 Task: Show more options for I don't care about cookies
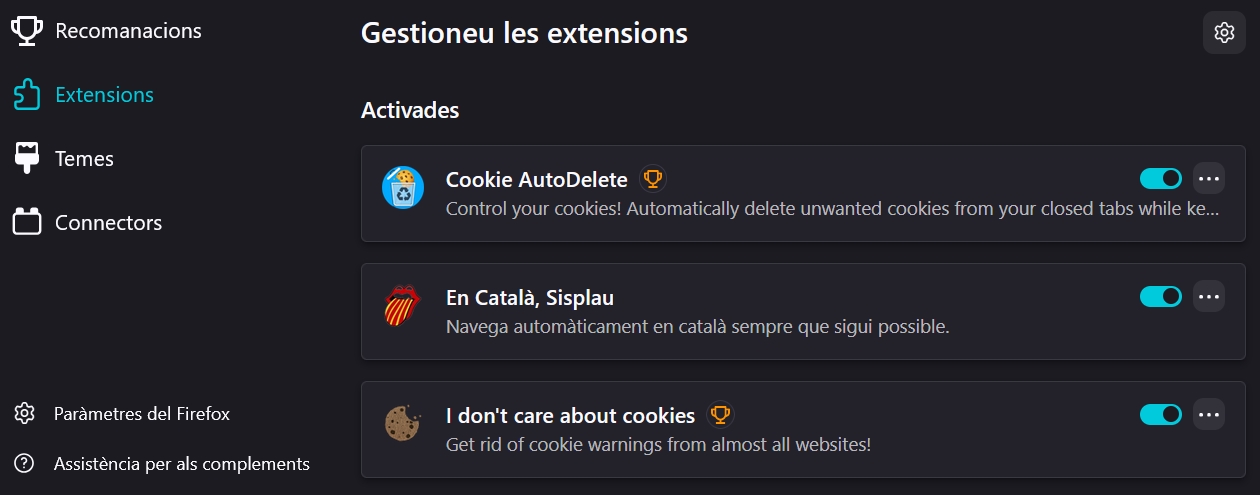coord(1209,414)
